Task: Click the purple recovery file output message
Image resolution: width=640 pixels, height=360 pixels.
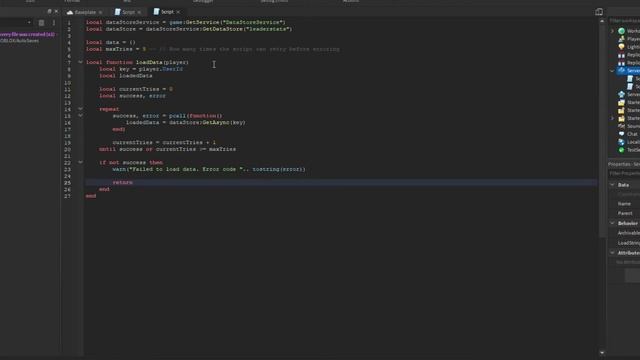Action: (x=28, y=35)
